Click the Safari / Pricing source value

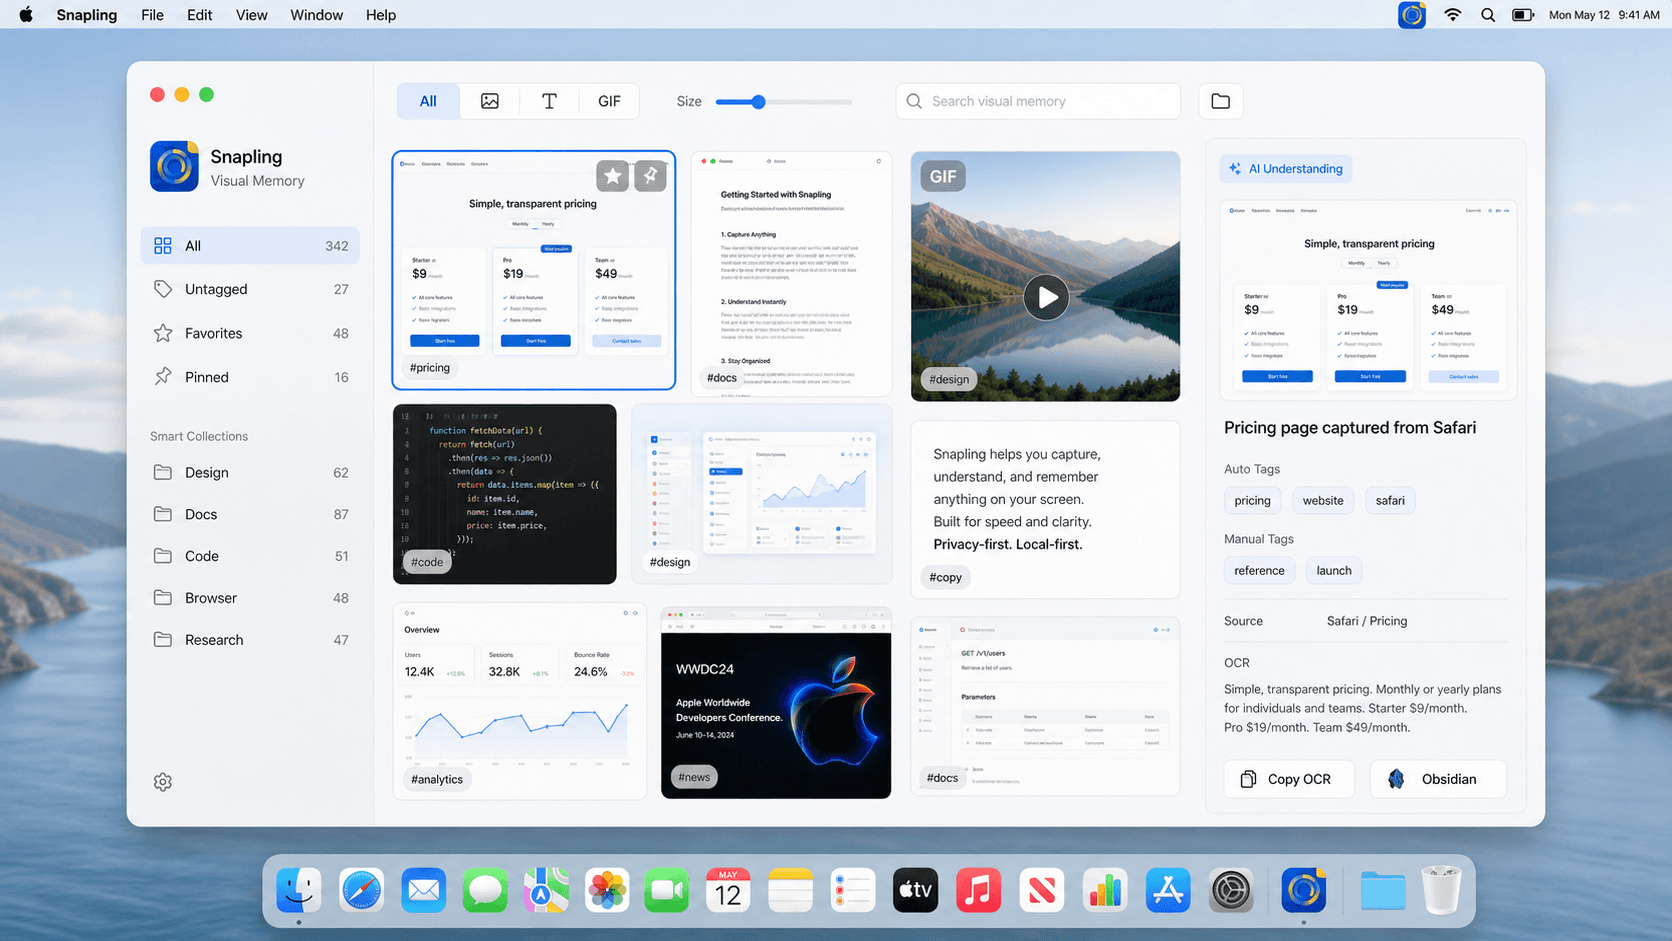pos(1367,621)
